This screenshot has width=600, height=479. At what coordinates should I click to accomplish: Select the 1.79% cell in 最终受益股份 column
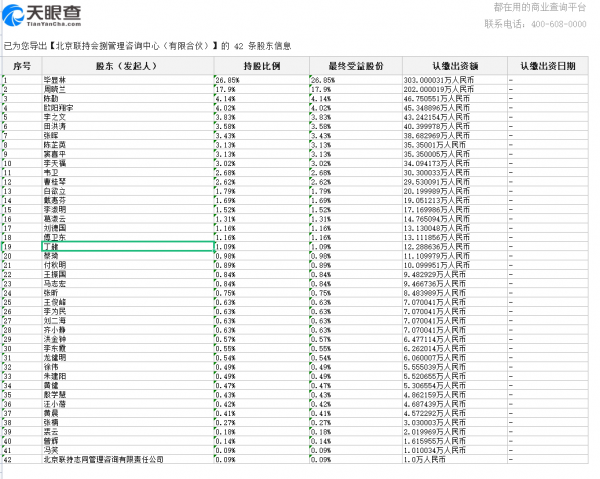(x=355, y=191)
